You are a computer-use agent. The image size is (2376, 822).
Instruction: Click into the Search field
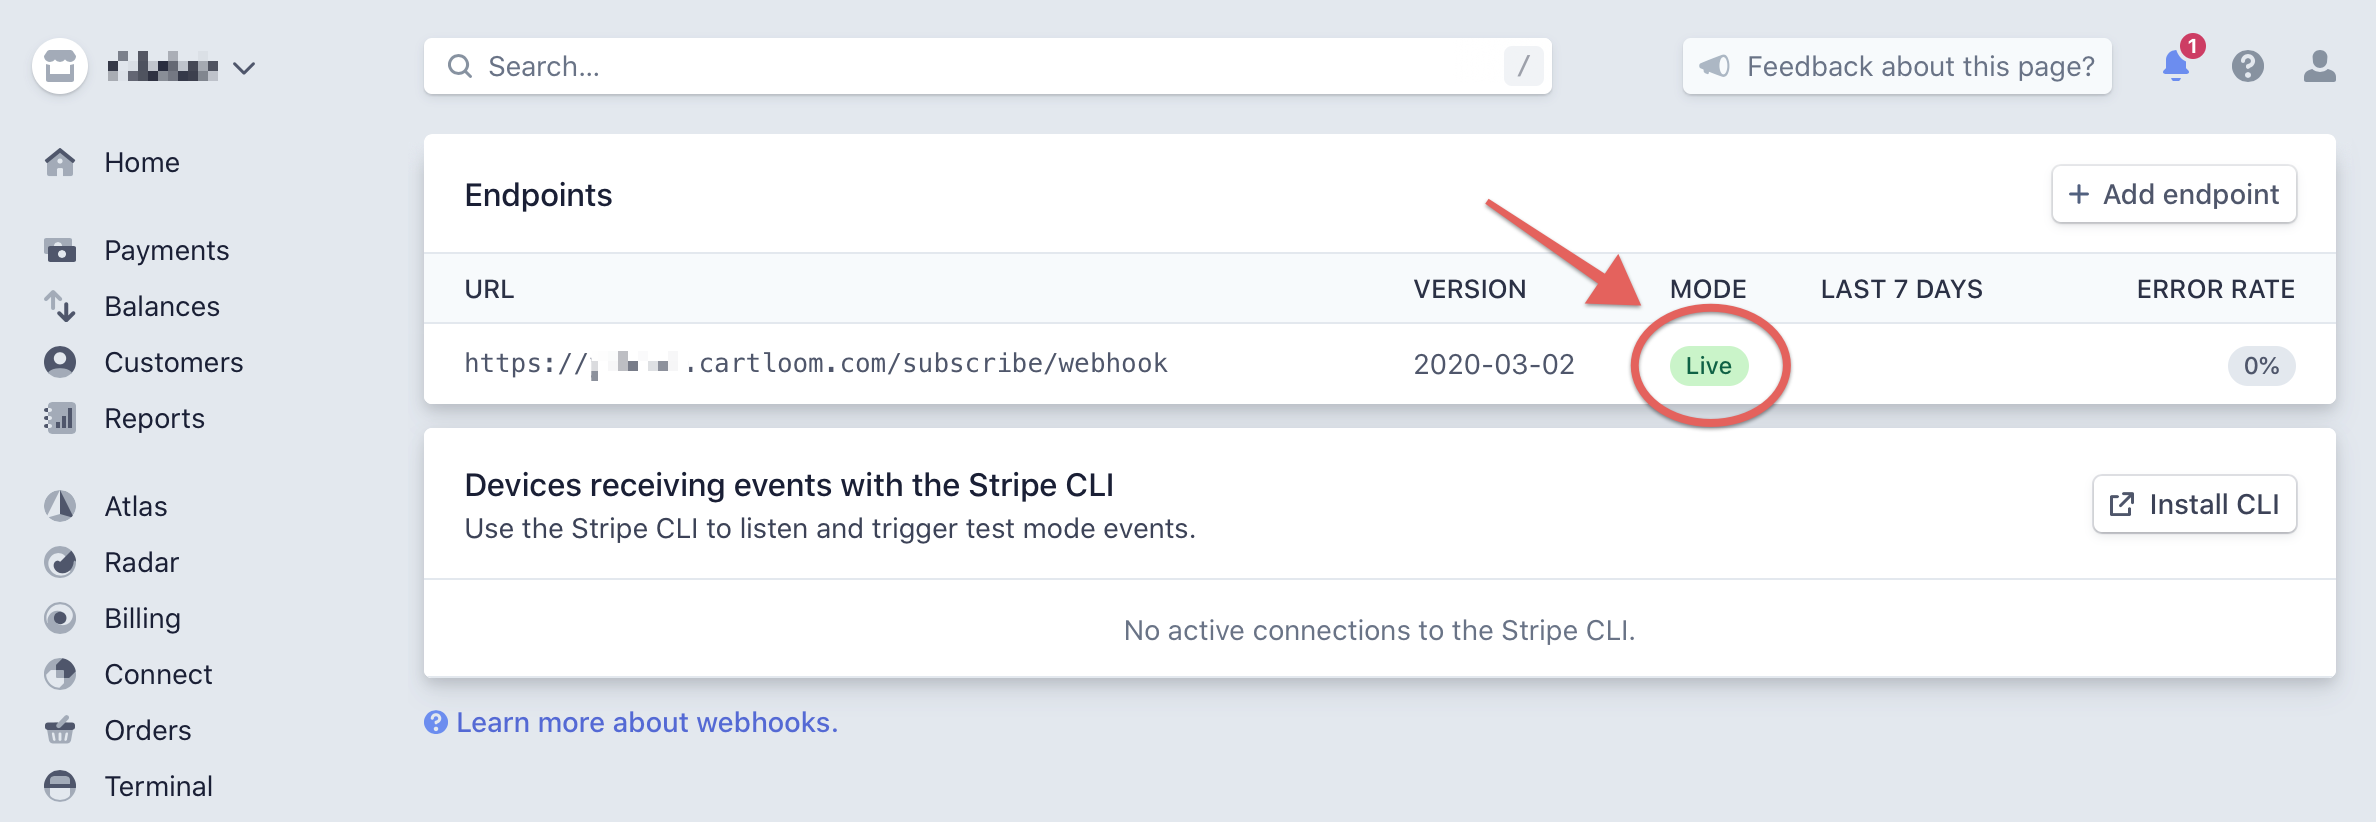coord(988,66)
